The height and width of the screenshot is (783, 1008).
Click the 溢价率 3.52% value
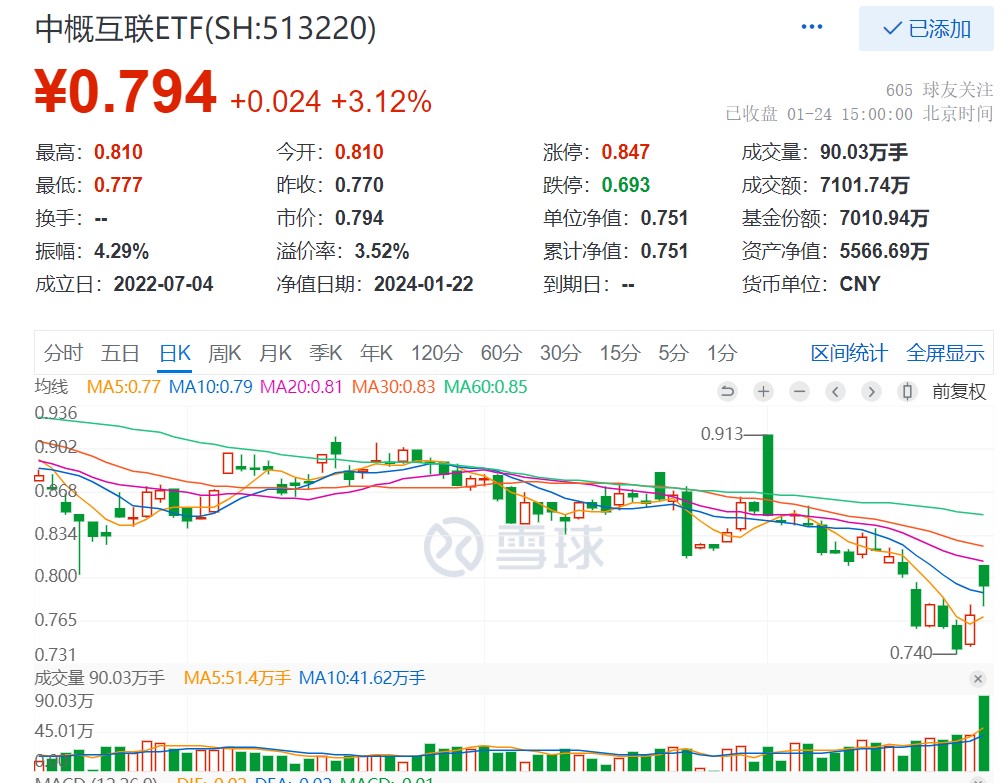[x=382, y=251]
